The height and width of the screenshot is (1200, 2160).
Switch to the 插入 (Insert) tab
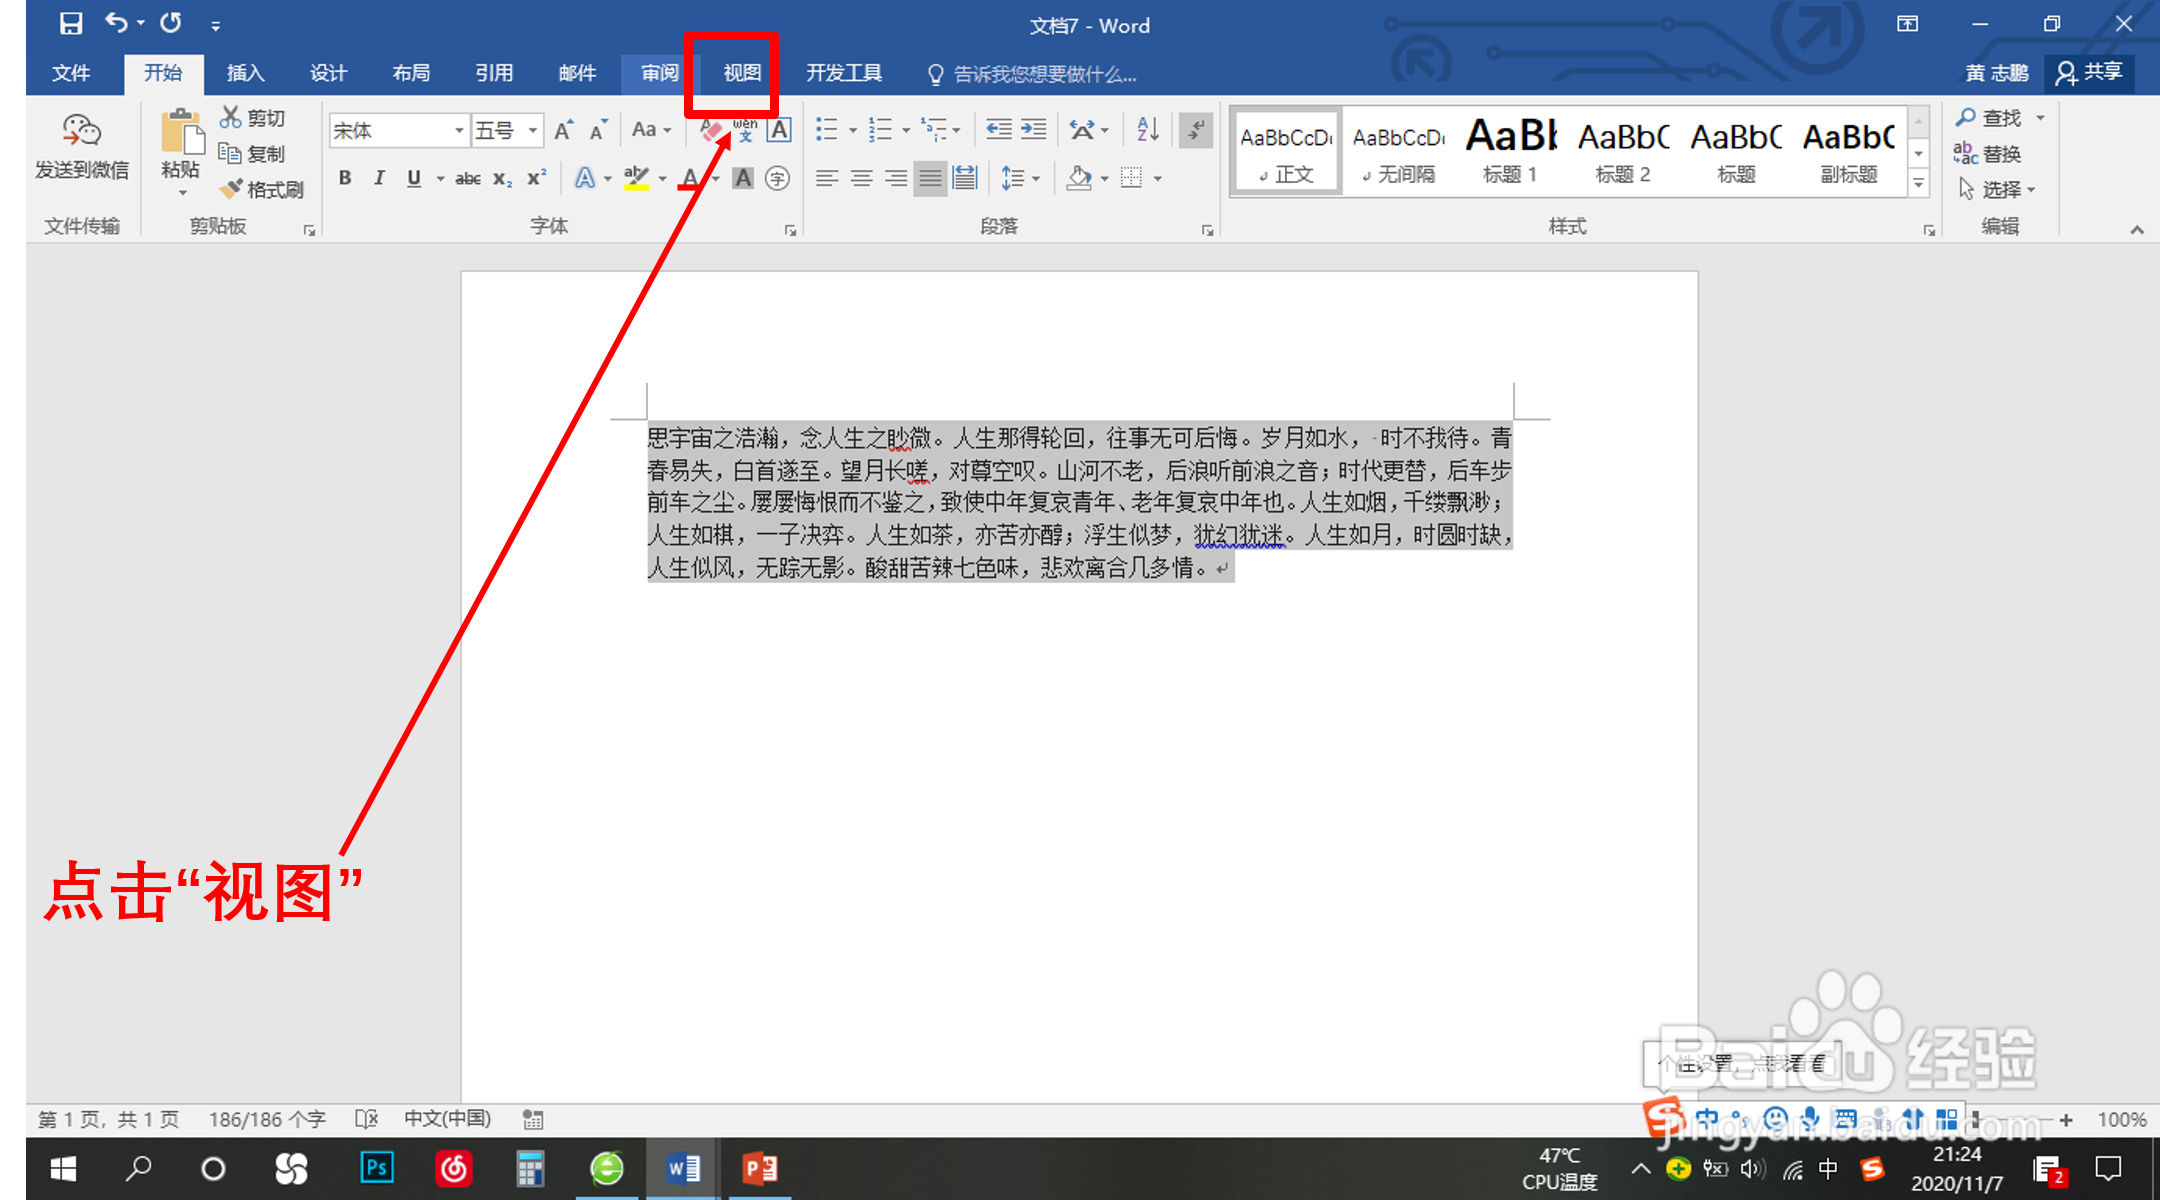[x=245, y=73]
